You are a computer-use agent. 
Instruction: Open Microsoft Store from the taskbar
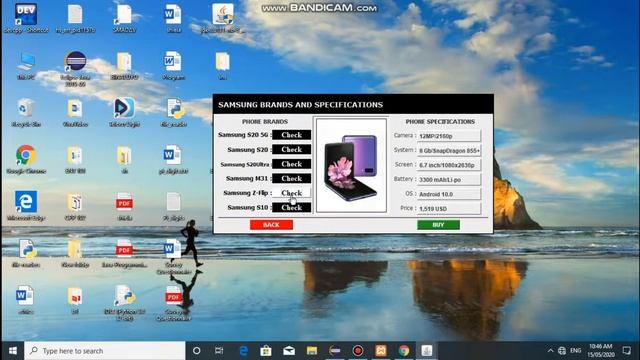coord(266,351)
